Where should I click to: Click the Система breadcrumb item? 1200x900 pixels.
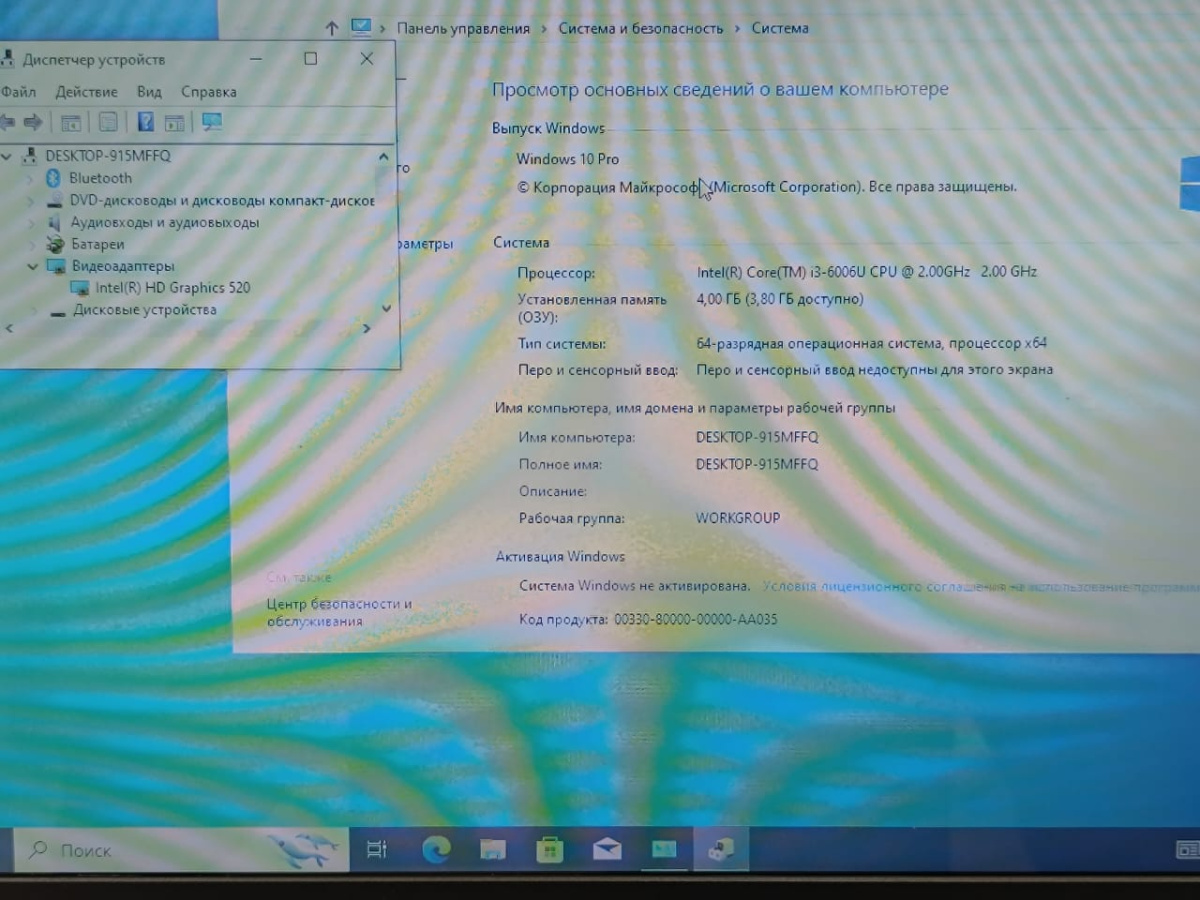[x=780, y=28]
